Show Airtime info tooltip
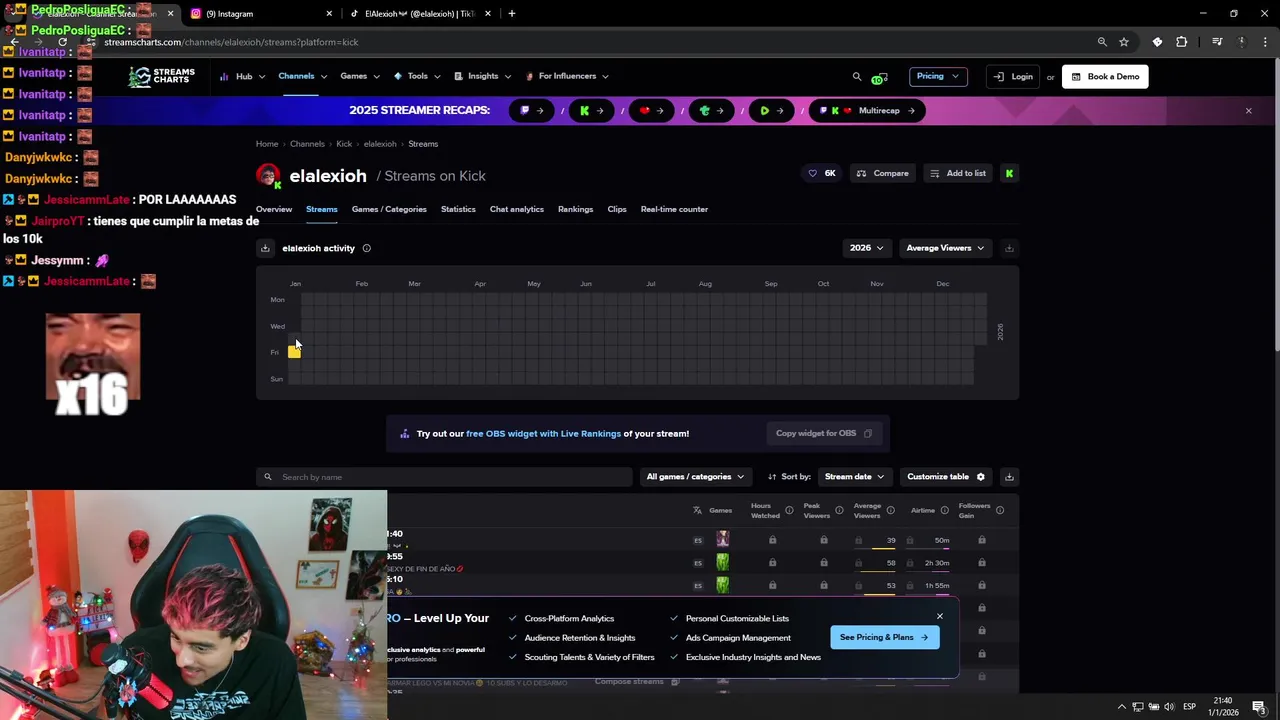Image resolution: width=1280 pixels, height=720 pixels. click(944, 510)
